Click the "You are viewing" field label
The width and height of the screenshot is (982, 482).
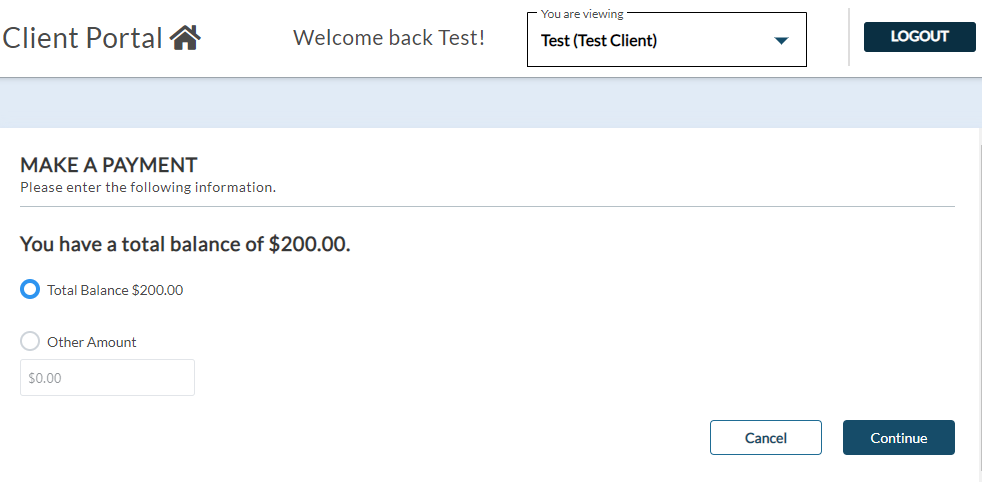click(x=581, y=14)
